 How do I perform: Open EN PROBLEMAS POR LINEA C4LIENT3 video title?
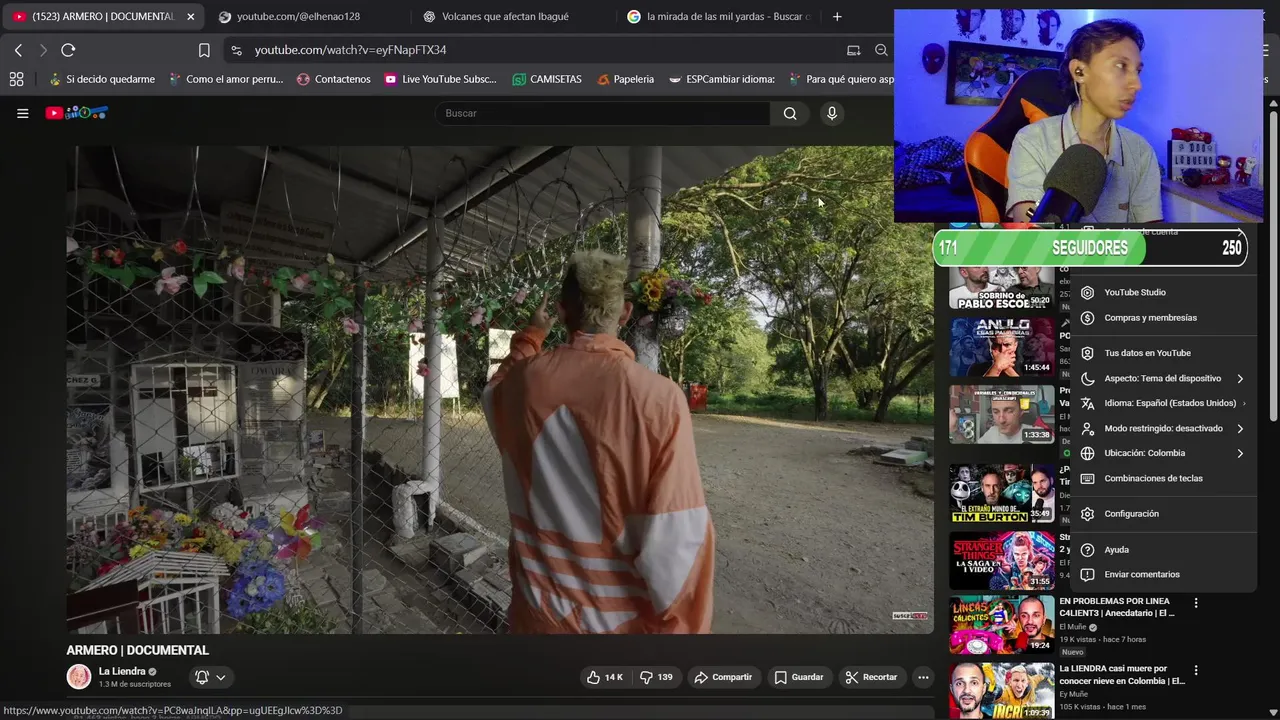pyautogui.click(x=1117, y=607)
